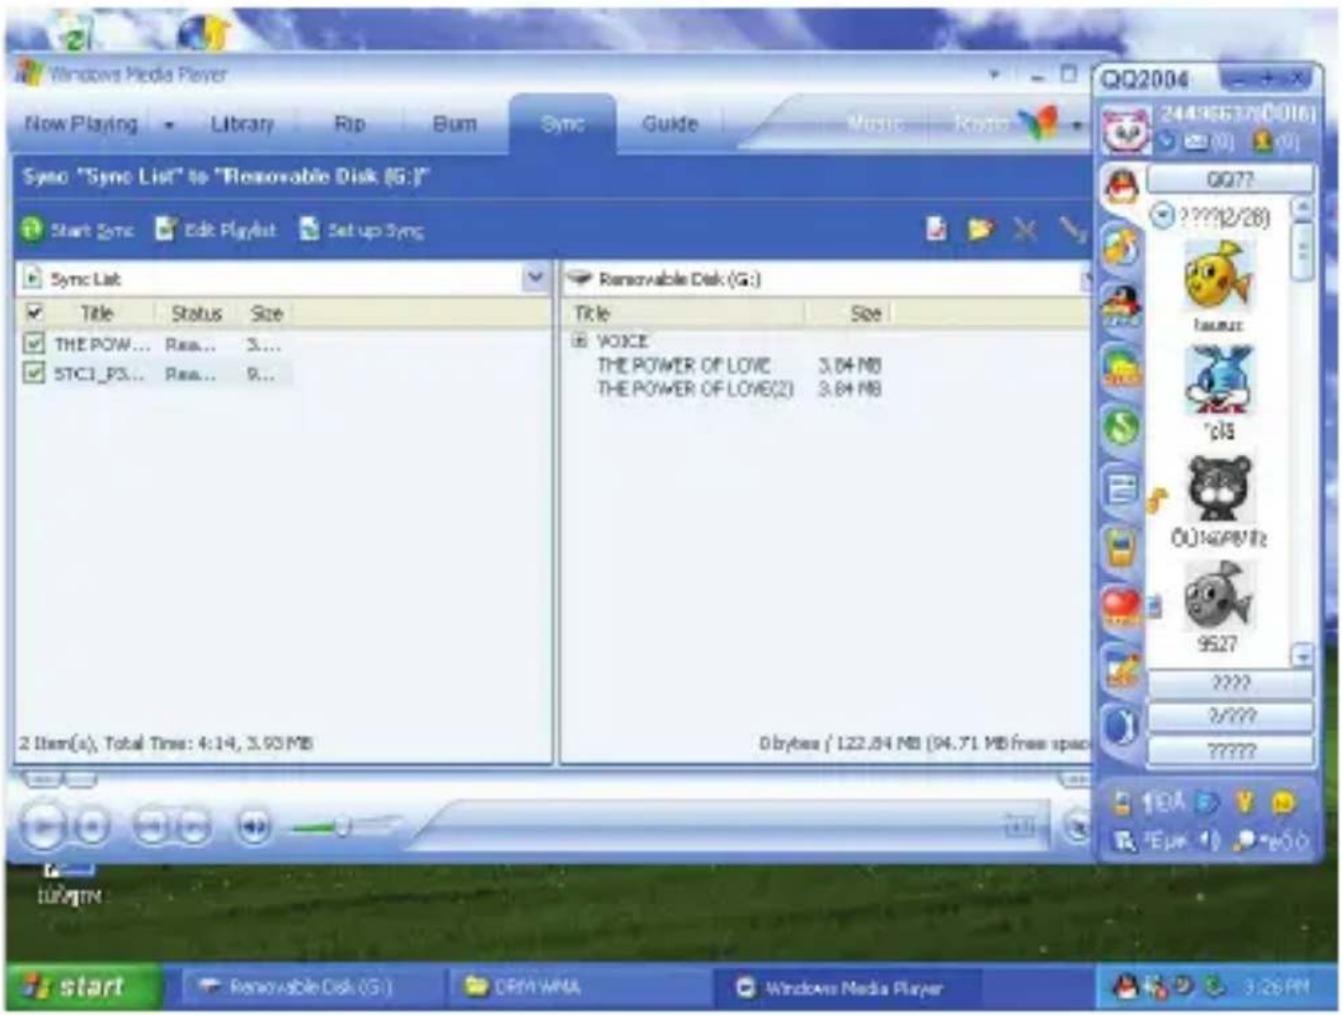
Task: Select the blue rabbit QQ contact
Action: coord(1217,381)
